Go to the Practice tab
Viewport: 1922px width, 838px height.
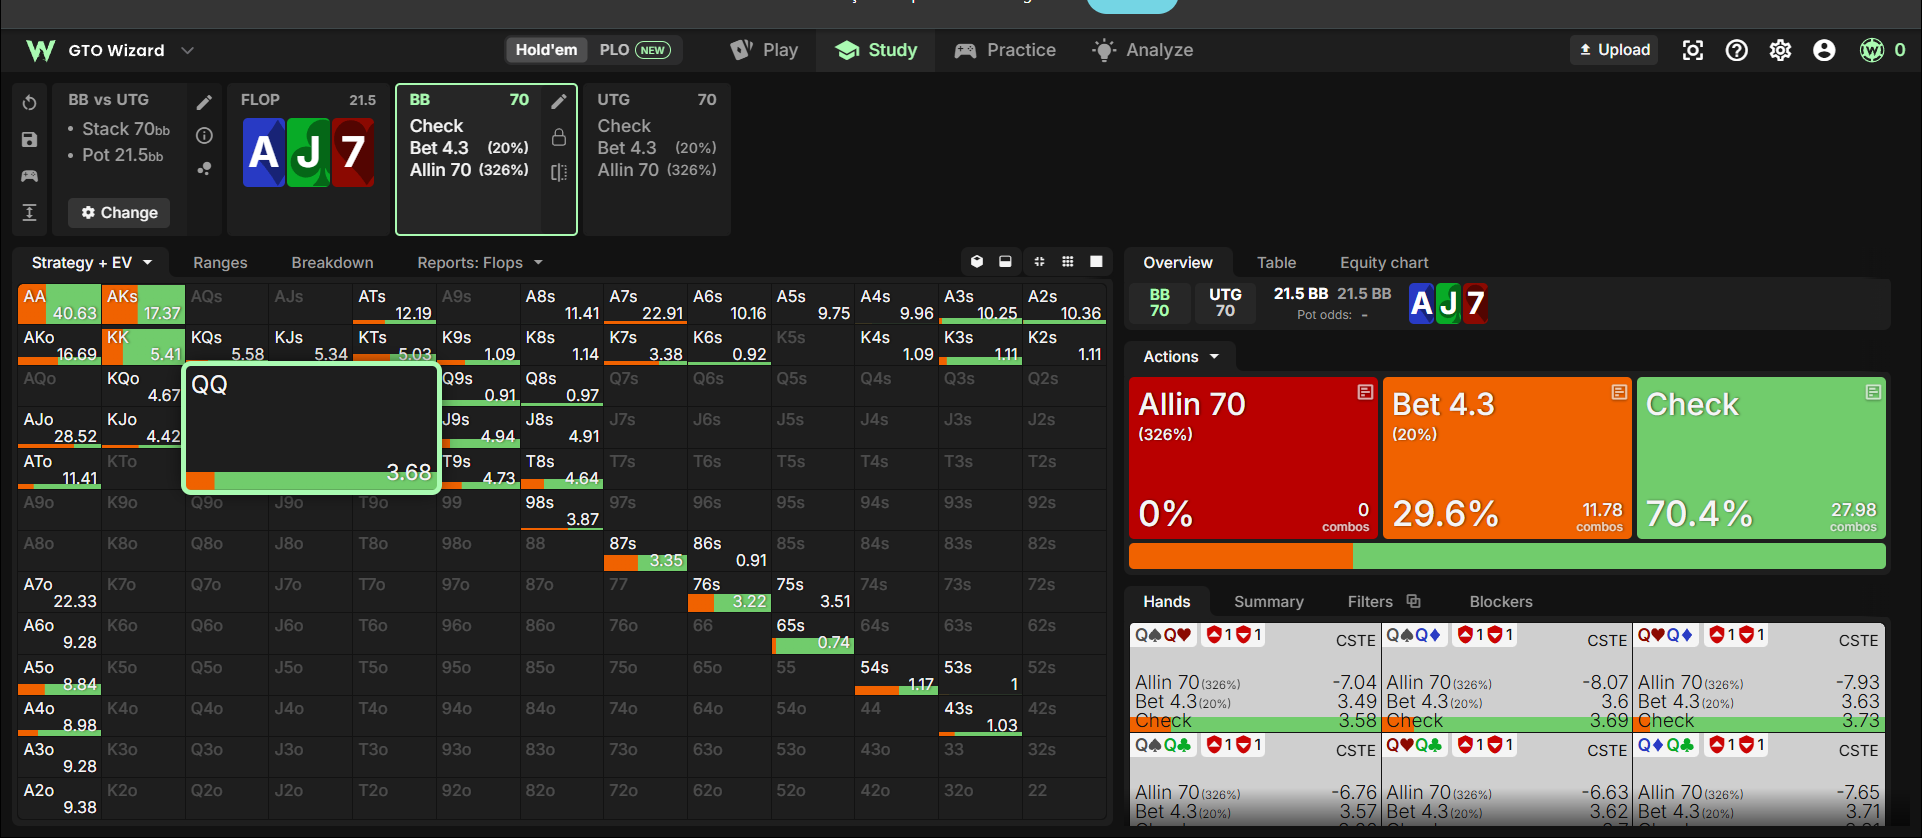1005,50
